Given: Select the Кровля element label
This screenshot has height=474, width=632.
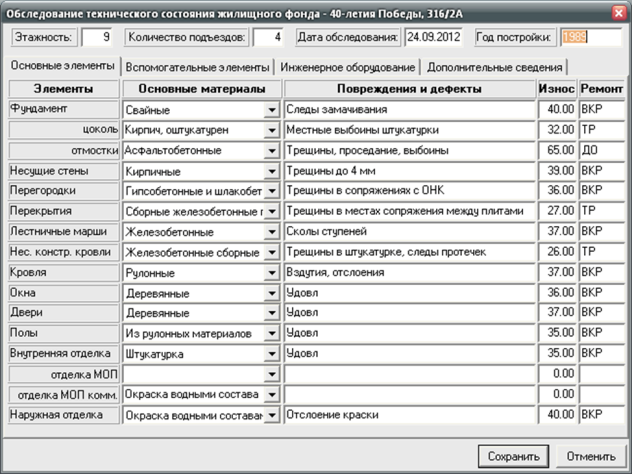Looking at the screenshot, I should [x=64, y=273].
